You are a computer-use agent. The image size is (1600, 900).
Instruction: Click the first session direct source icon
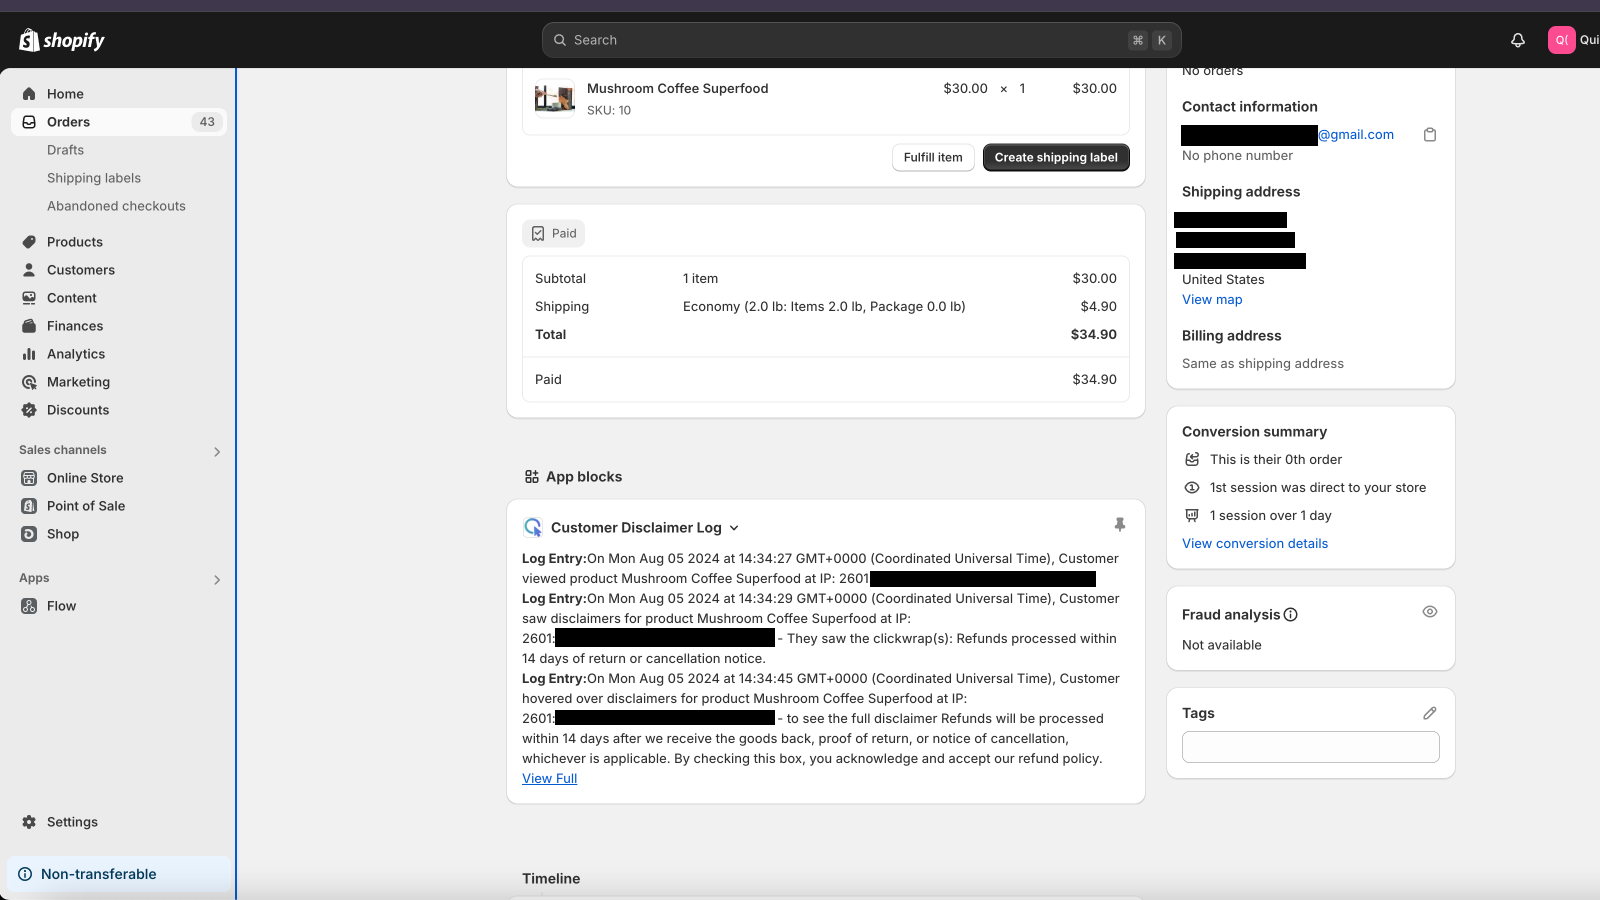point(1192,488)
